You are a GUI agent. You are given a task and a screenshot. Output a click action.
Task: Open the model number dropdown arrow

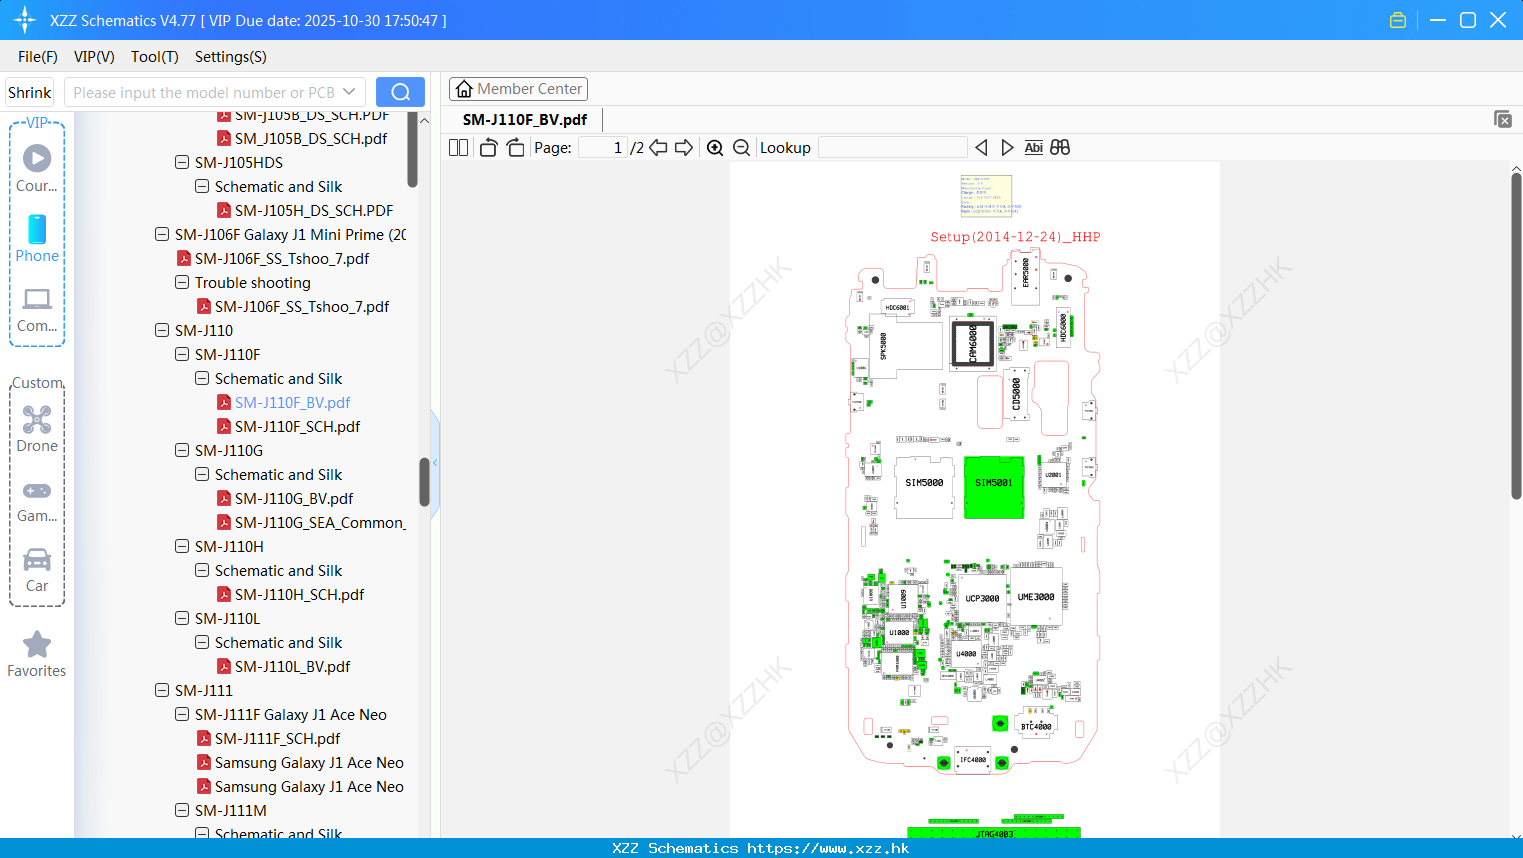point(349,92)
